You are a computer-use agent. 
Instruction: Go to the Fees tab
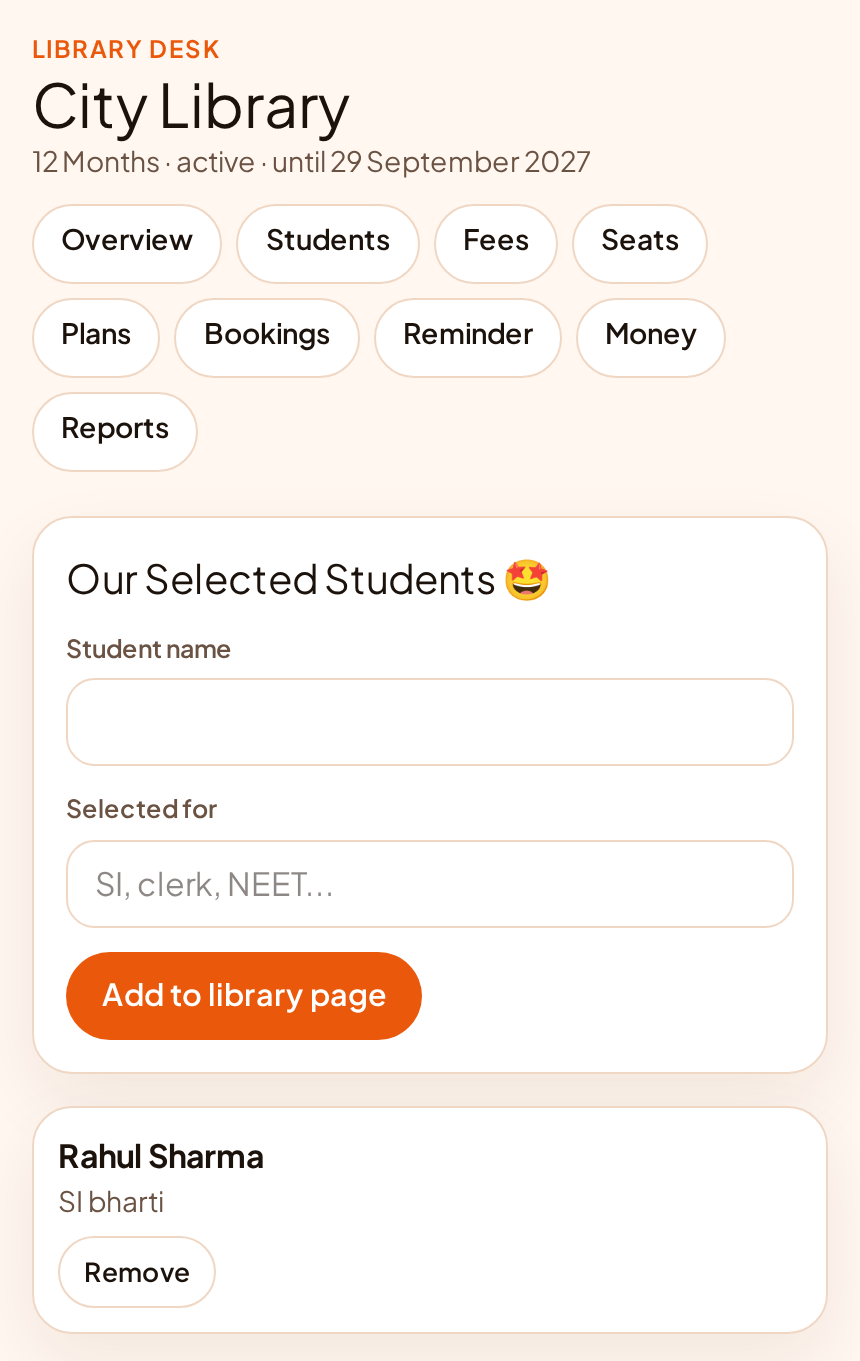tap(496, 244)
